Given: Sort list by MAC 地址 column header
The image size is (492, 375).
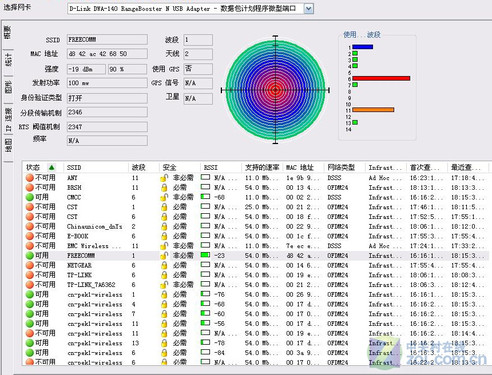Looking at the screenshot, I should point(300,167).
